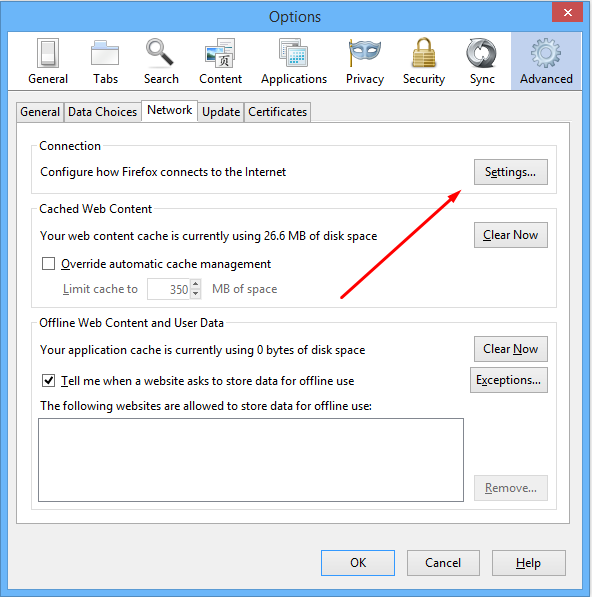Click the 'Connection' group label
Viewport: 592px width, 597px height.
tap(70, 146)
